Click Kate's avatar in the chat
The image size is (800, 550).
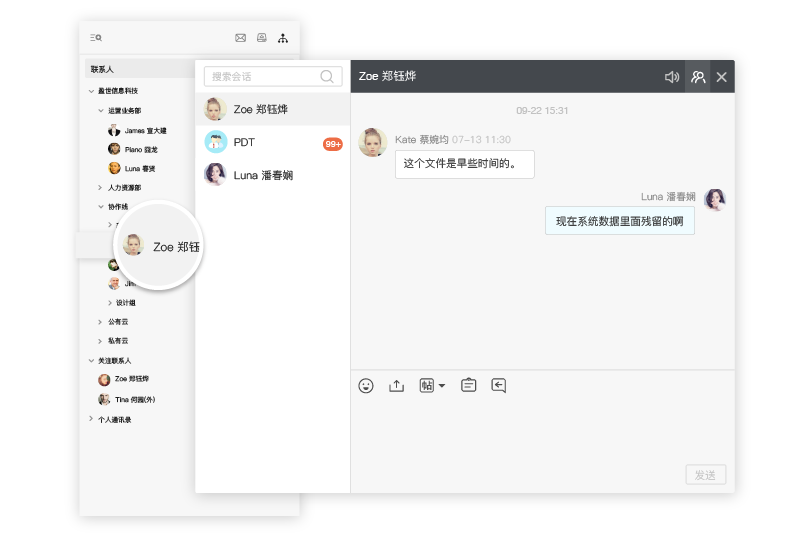pyautogui.click(x=372, y=143)
